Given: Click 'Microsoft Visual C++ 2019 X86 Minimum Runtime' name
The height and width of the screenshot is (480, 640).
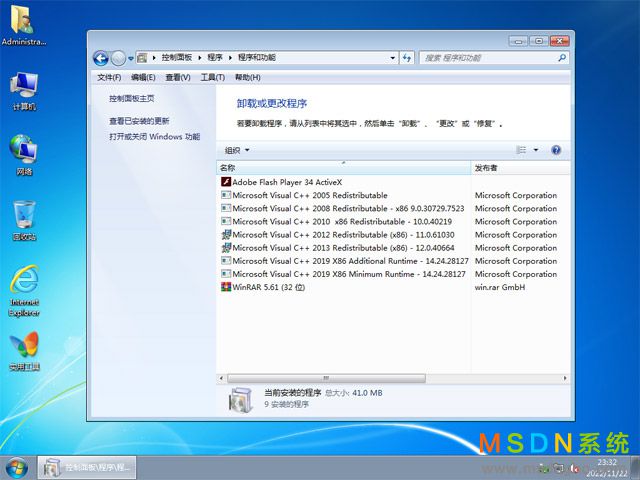Looking at the screenshot, I should pos(349,274).
